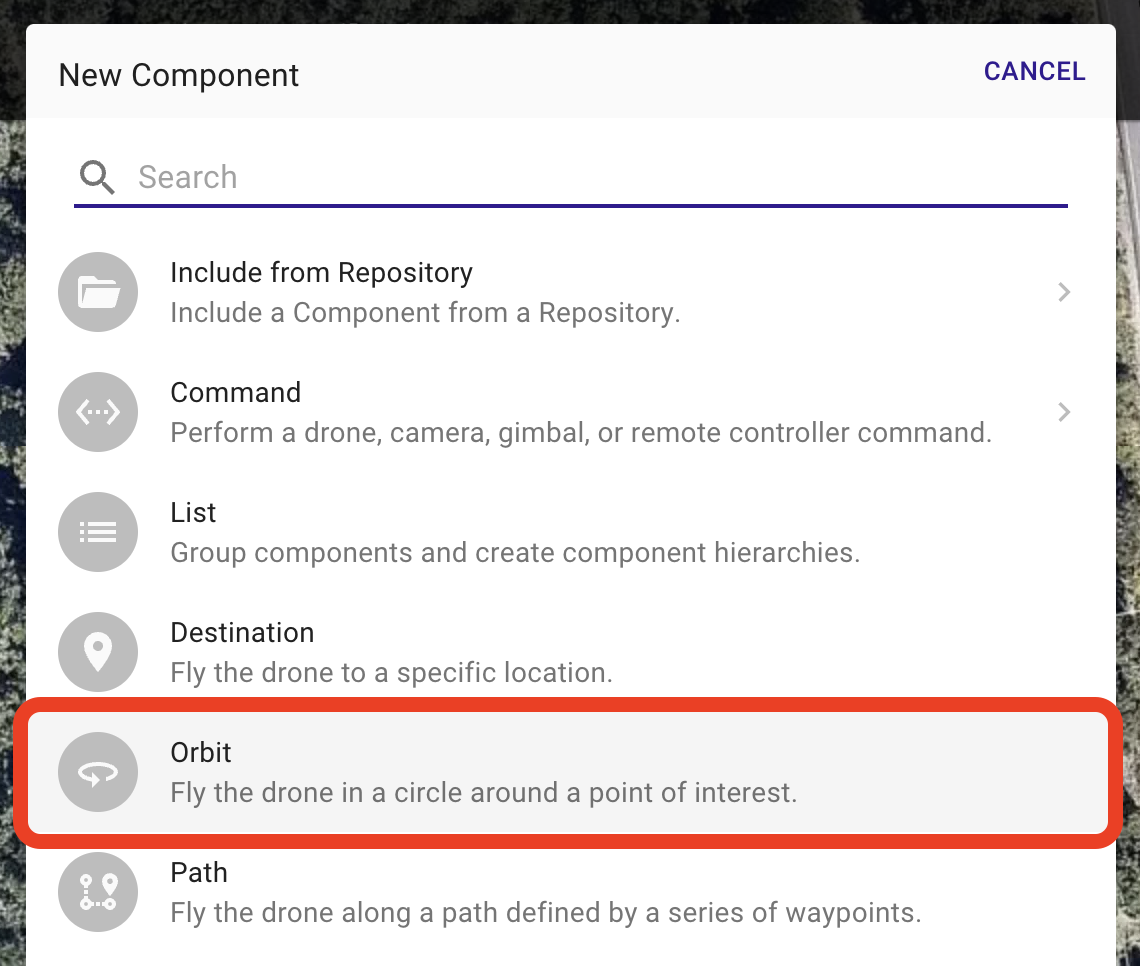The image size is (1140, 966).
Task: Expand the Command row chevron
Action: (x=1064, y=412)
